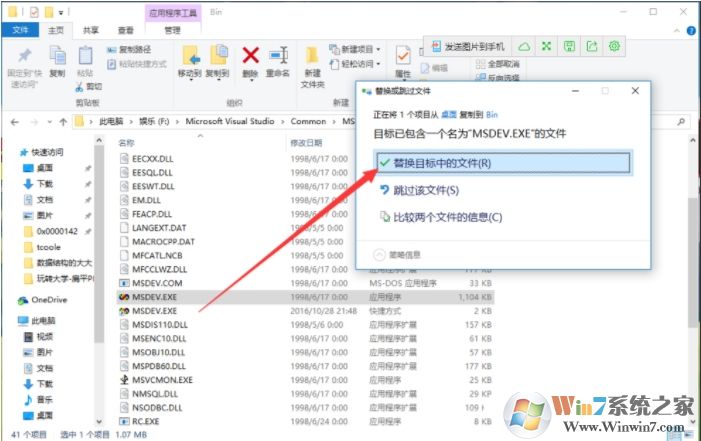
Task: Click Copy path (复制路径)
Action: click(129, 49)
